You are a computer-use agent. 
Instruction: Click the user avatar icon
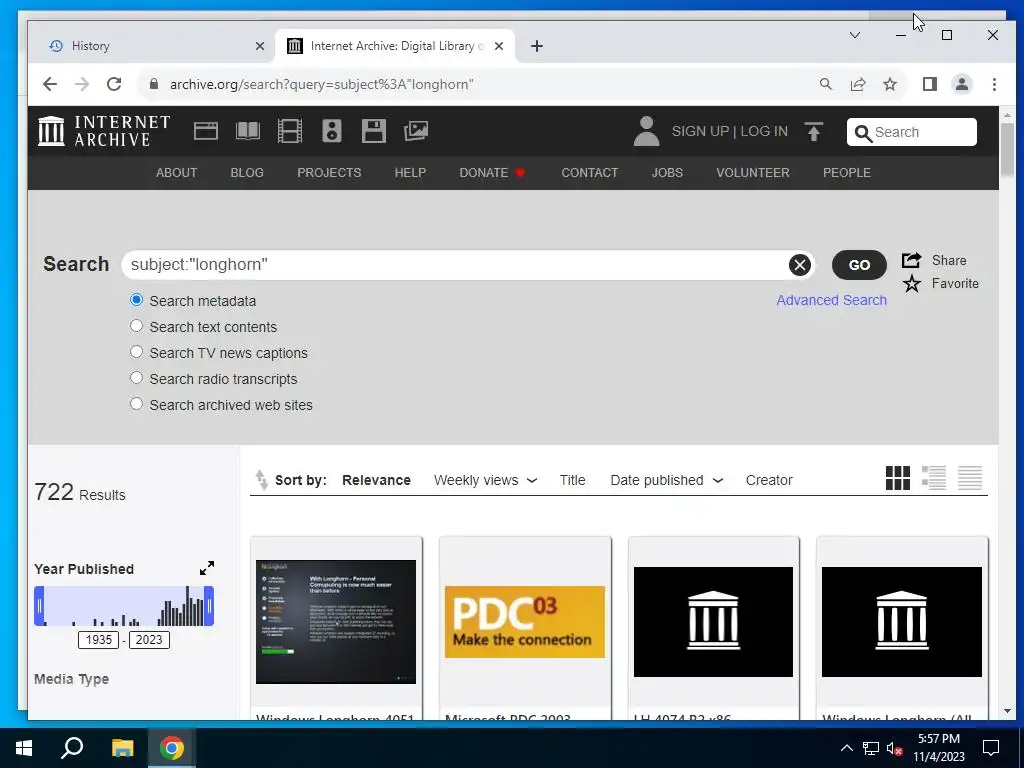[647, 131]
